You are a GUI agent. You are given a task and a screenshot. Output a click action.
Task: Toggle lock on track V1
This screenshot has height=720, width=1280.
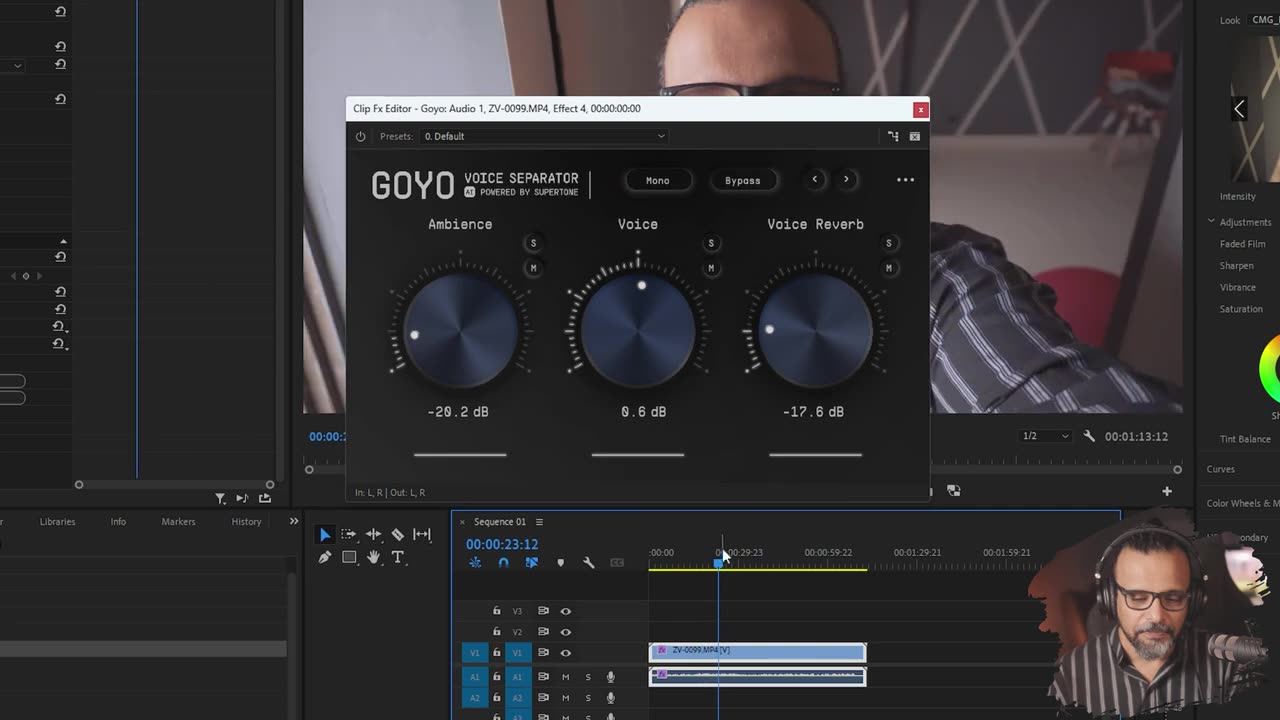tap(496, 653)
